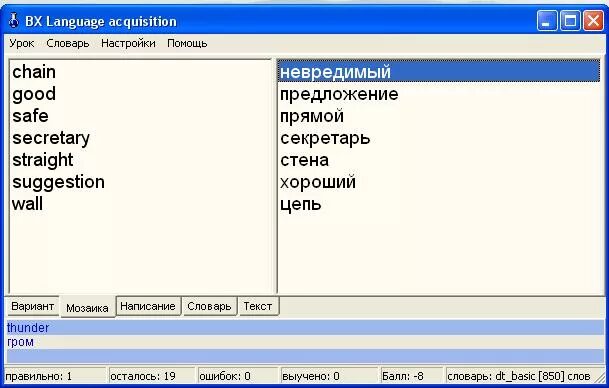Select the word прямой in right list
The height and width of the screenshot is (388, 609).
[x=312, y=116]
